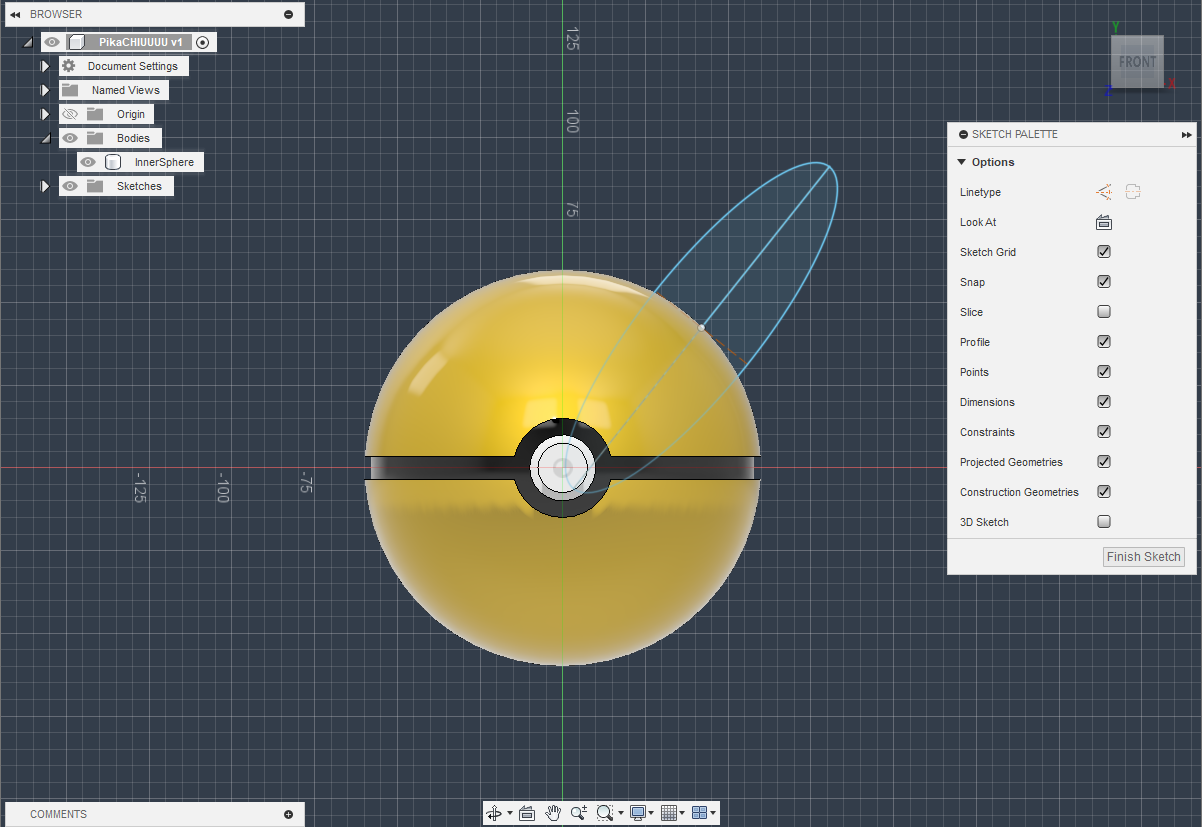Image resolution: width=1202 pixels, height=827 pixels.
Task: Hide the Sketches folder
Action: pos(70,186)
